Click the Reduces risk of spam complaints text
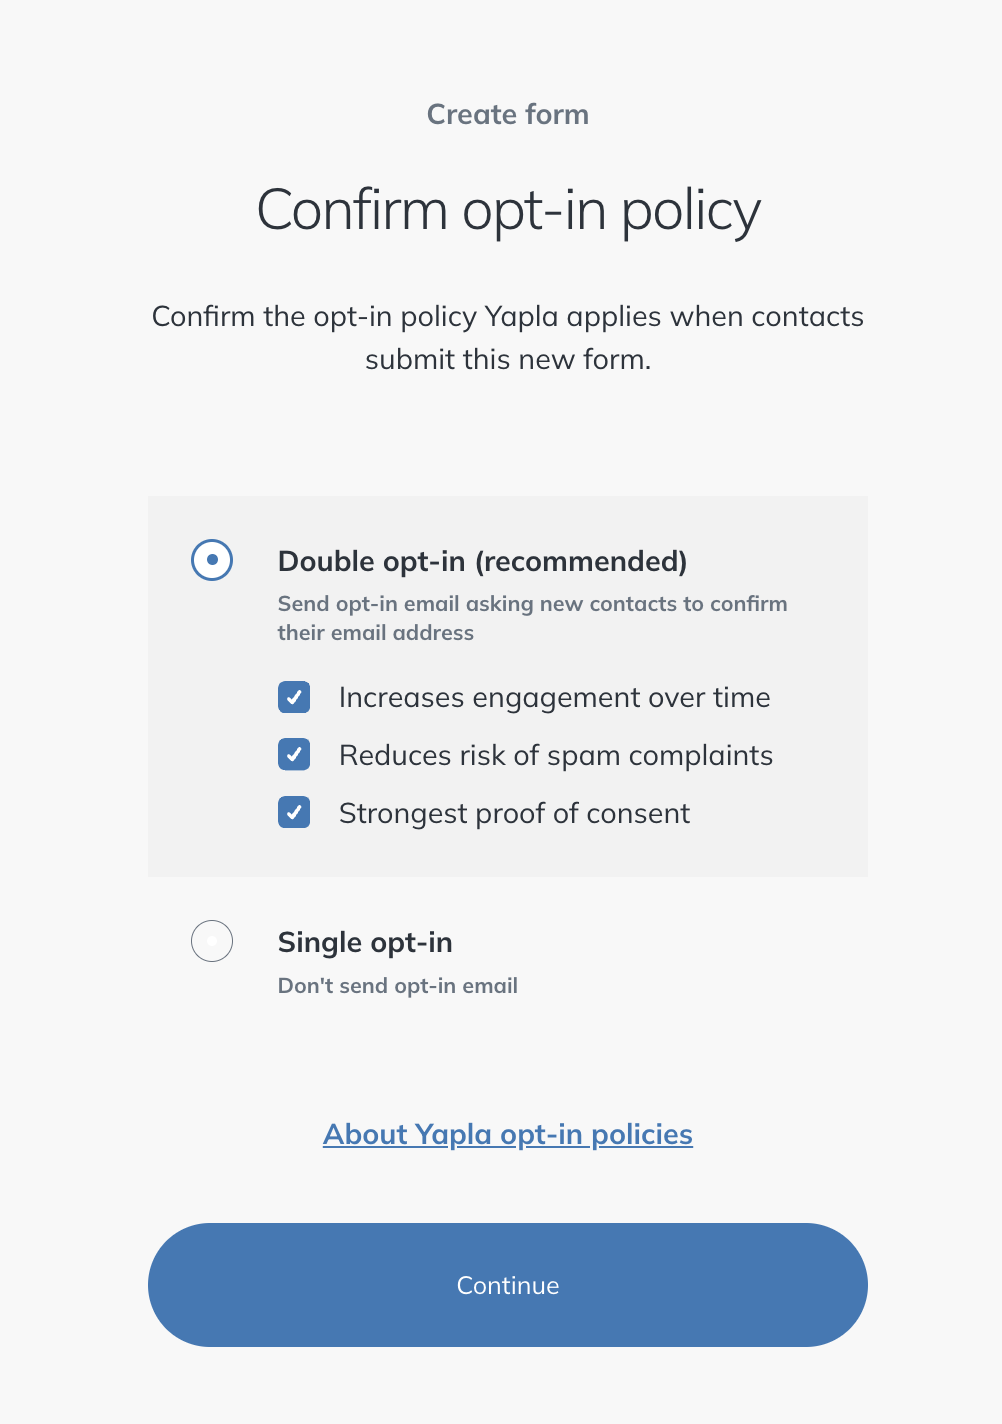 click(x=556, y=756)
